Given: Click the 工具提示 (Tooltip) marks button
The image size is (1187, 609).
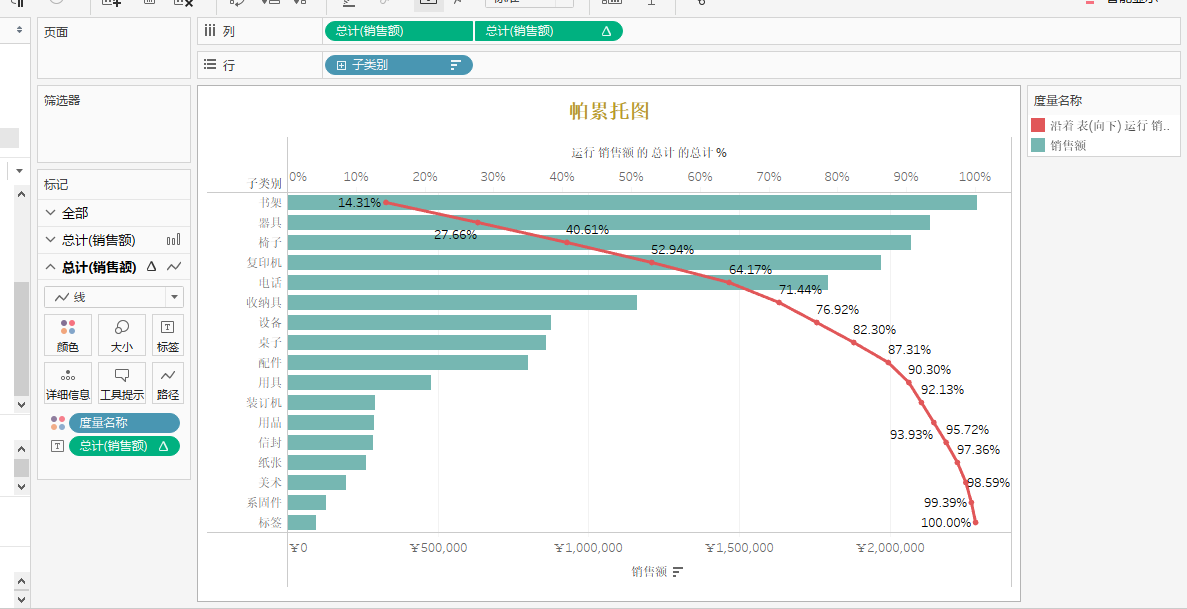Looking at the screenshot, I should tap(121, 382).
